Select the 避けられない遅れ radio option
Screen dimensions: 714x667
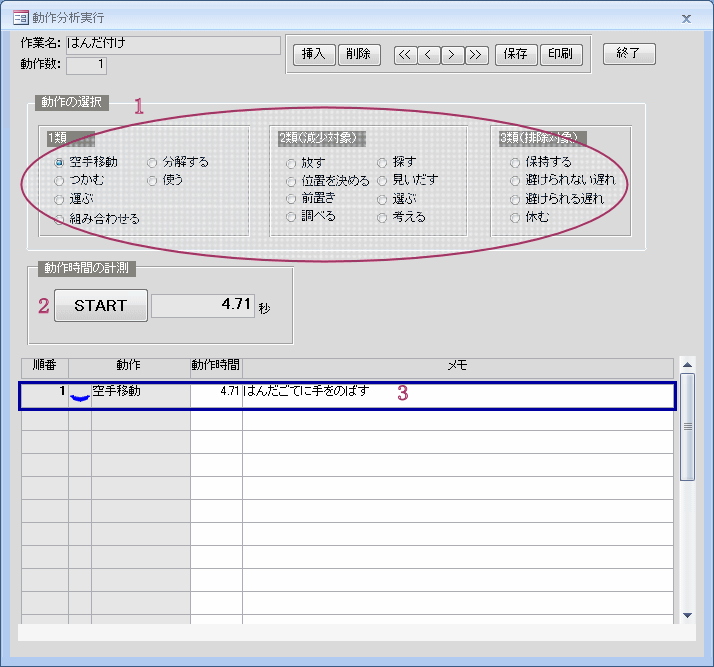click(515, 181)
